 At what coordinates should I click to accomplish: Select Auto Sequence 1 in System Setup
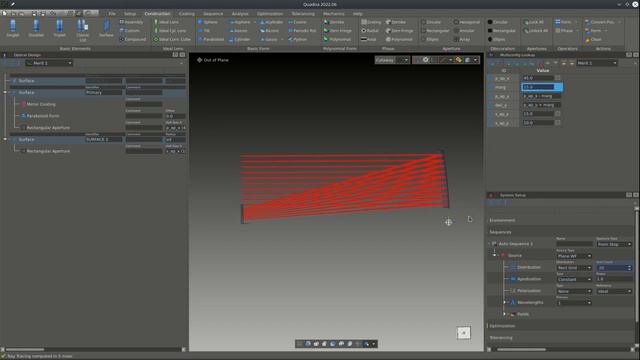[x=515, y=244]
